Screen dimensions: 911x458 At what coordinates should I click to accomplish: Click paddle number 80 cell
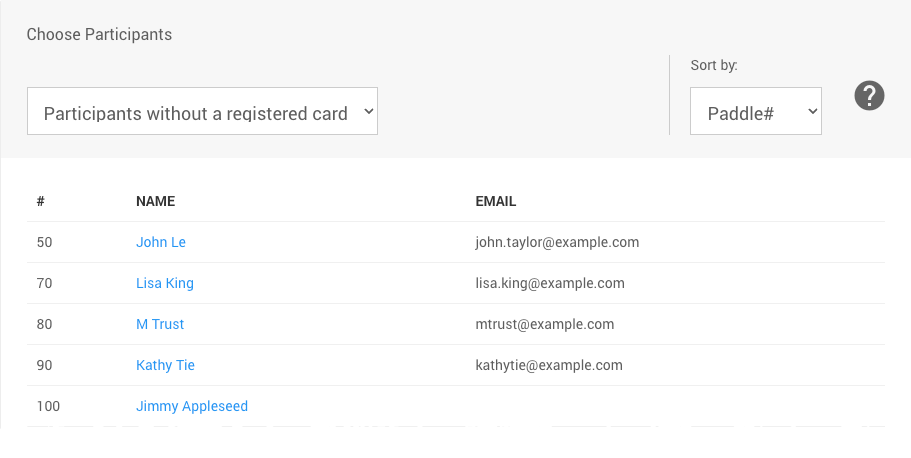(x=44, y=324)
